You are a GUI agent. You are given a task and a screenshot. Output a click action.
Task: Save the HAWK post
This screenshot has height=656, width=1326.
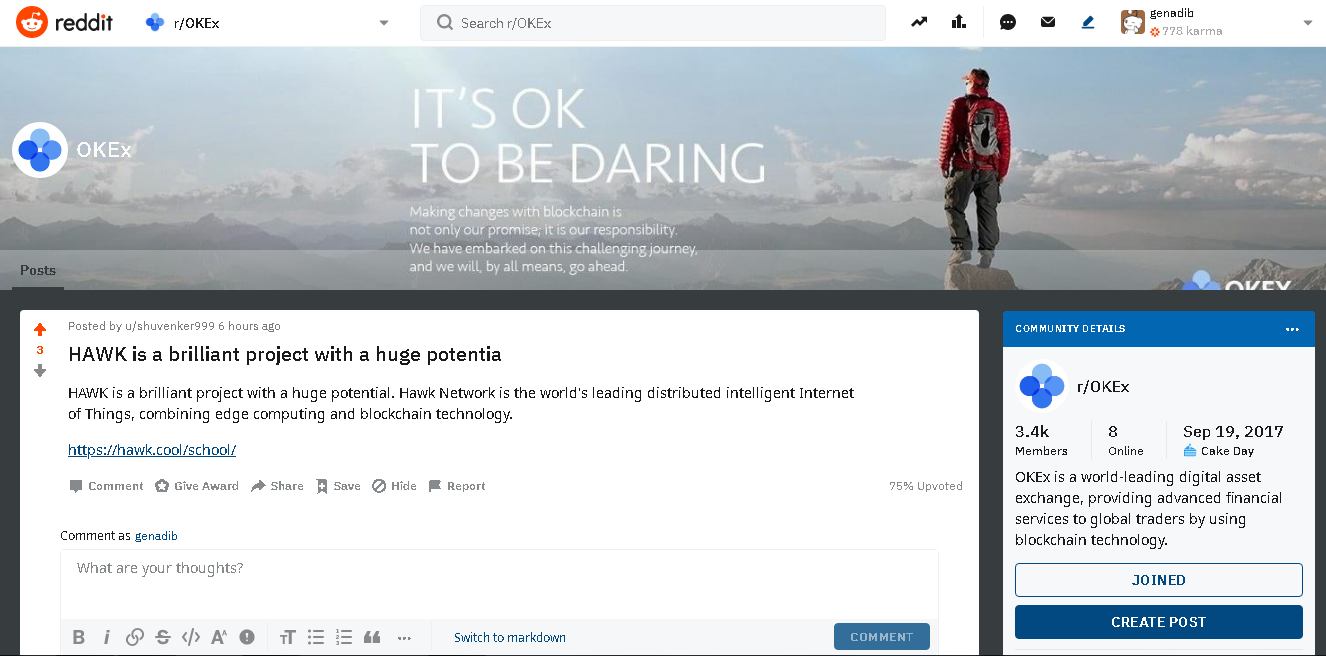pyautogui.click(x=338, y=486)
